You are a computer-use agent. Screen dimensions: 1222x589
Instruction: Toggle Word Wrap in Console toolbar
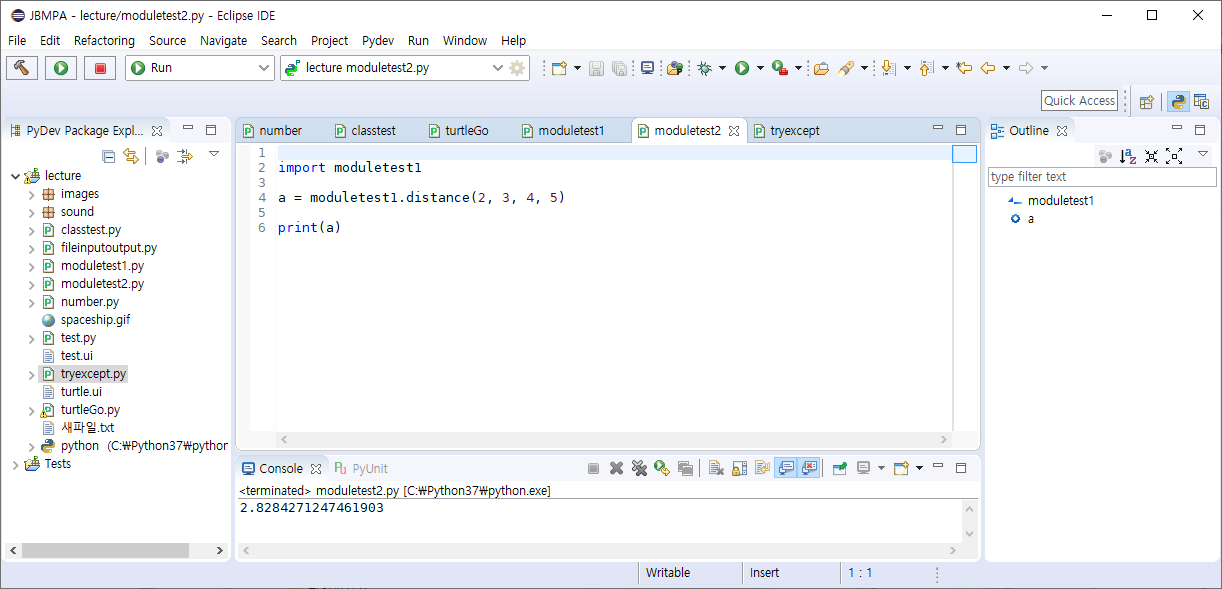762,468
